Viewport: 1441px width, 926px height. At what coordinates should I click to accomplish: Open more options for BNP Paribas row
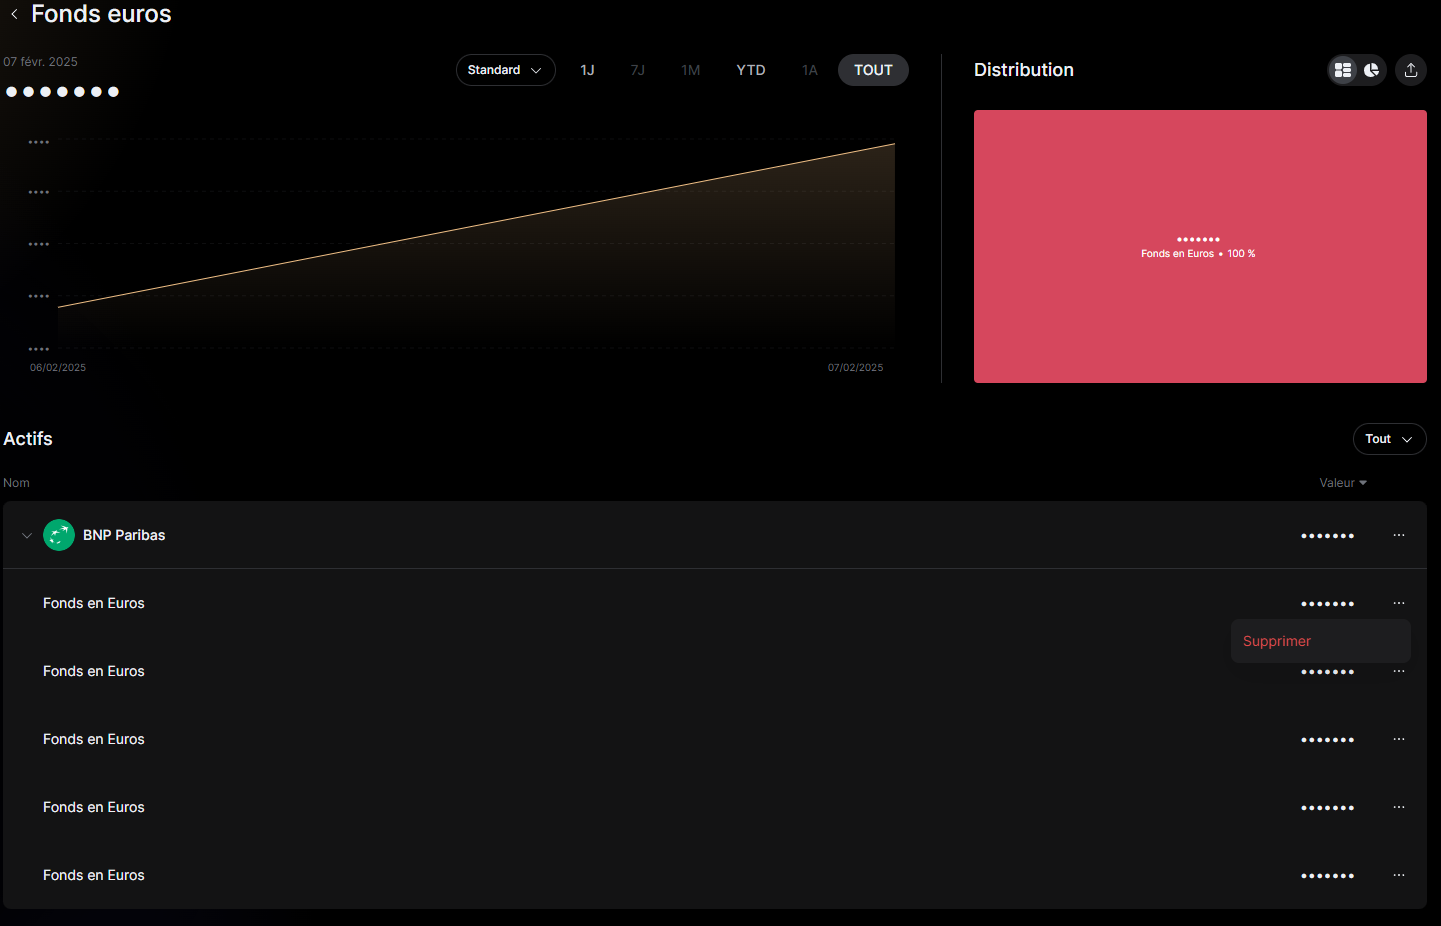(1399, 535)
